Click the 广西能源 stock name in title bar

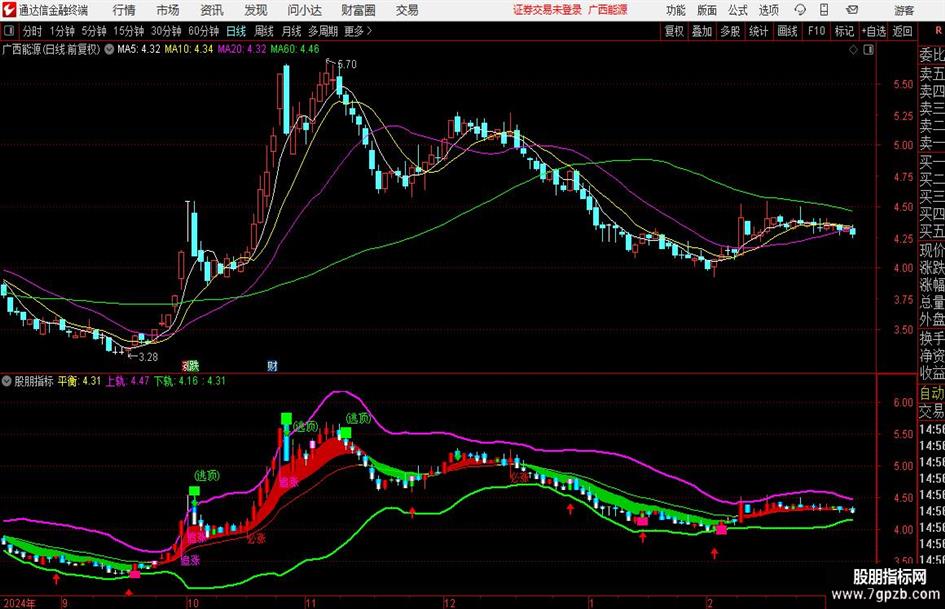[x=608, y=10]
